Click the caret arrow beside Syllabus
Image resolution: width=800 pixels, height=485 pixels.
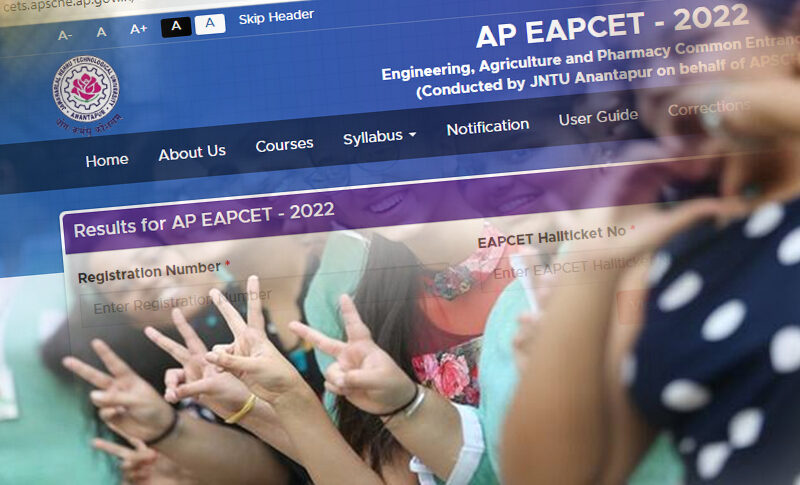tap(412, 134)
